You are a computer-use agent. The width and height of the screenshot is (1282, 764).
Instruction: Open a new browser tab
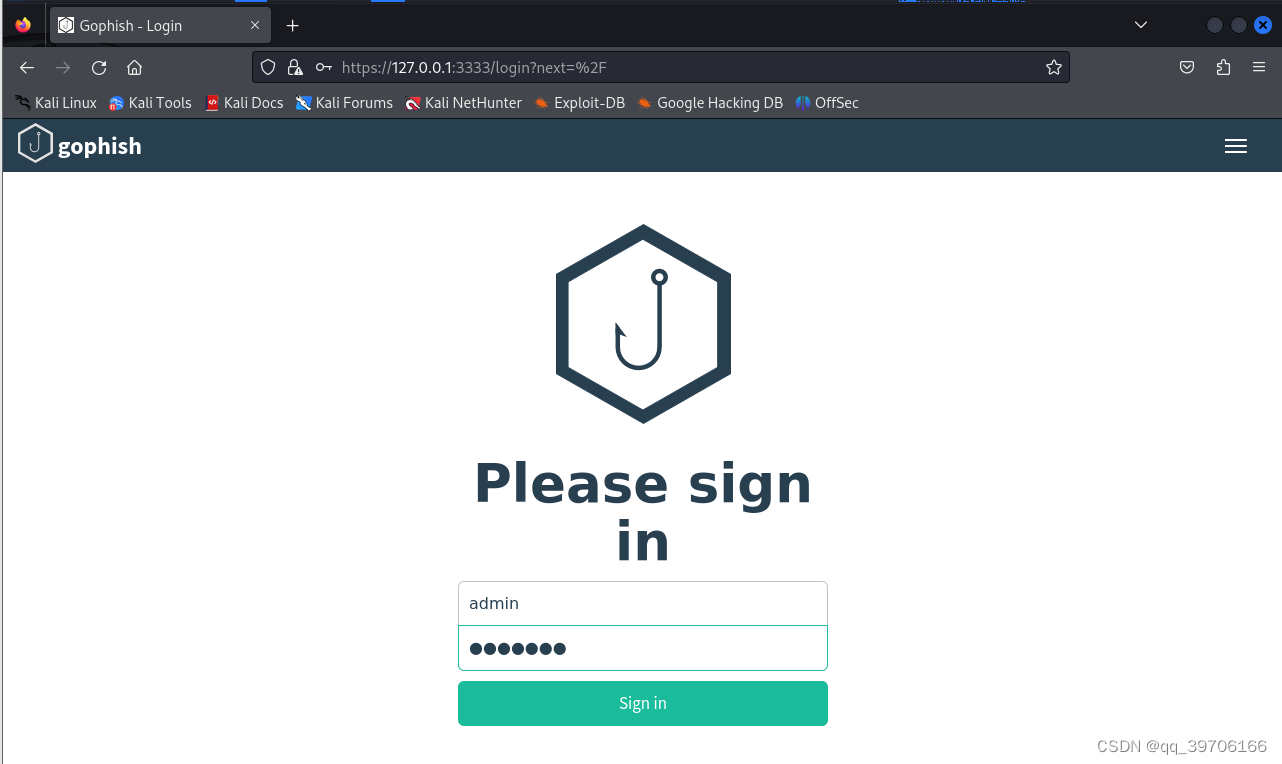292,25
